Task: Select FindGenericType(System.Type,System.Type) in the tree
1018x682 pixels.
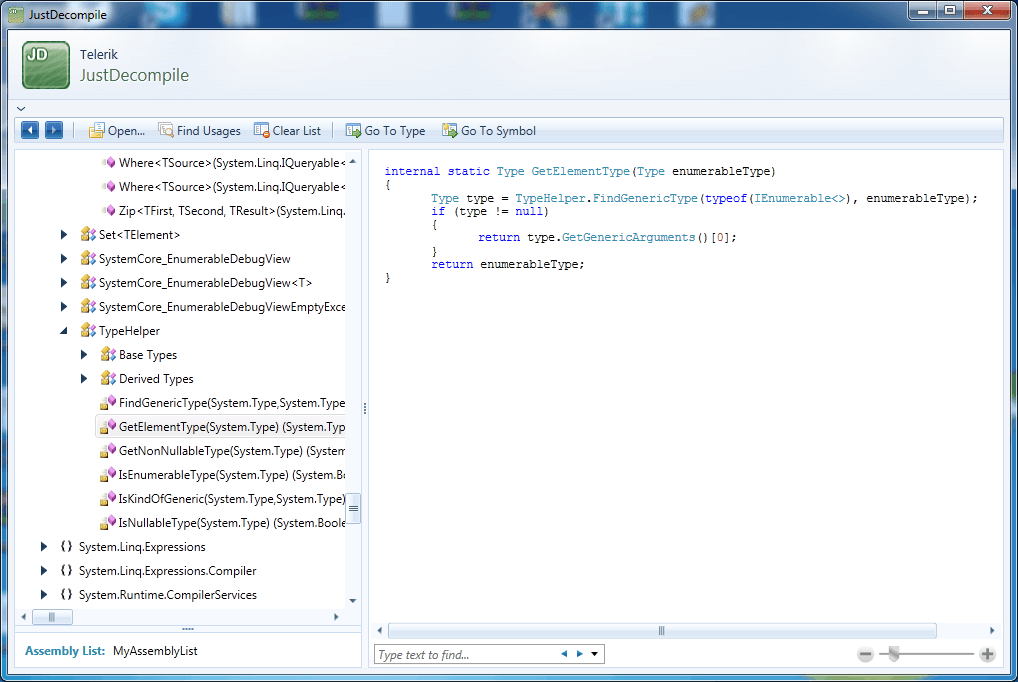Action: pyautogui.click(x=221, y=403)
